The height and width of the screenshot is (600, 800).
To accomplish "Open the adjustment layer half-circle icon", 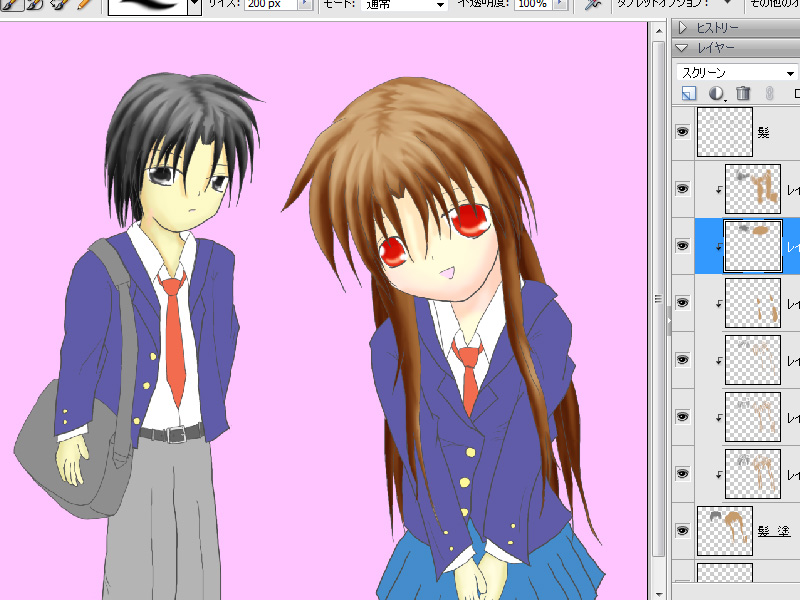I will pos(717,93).
